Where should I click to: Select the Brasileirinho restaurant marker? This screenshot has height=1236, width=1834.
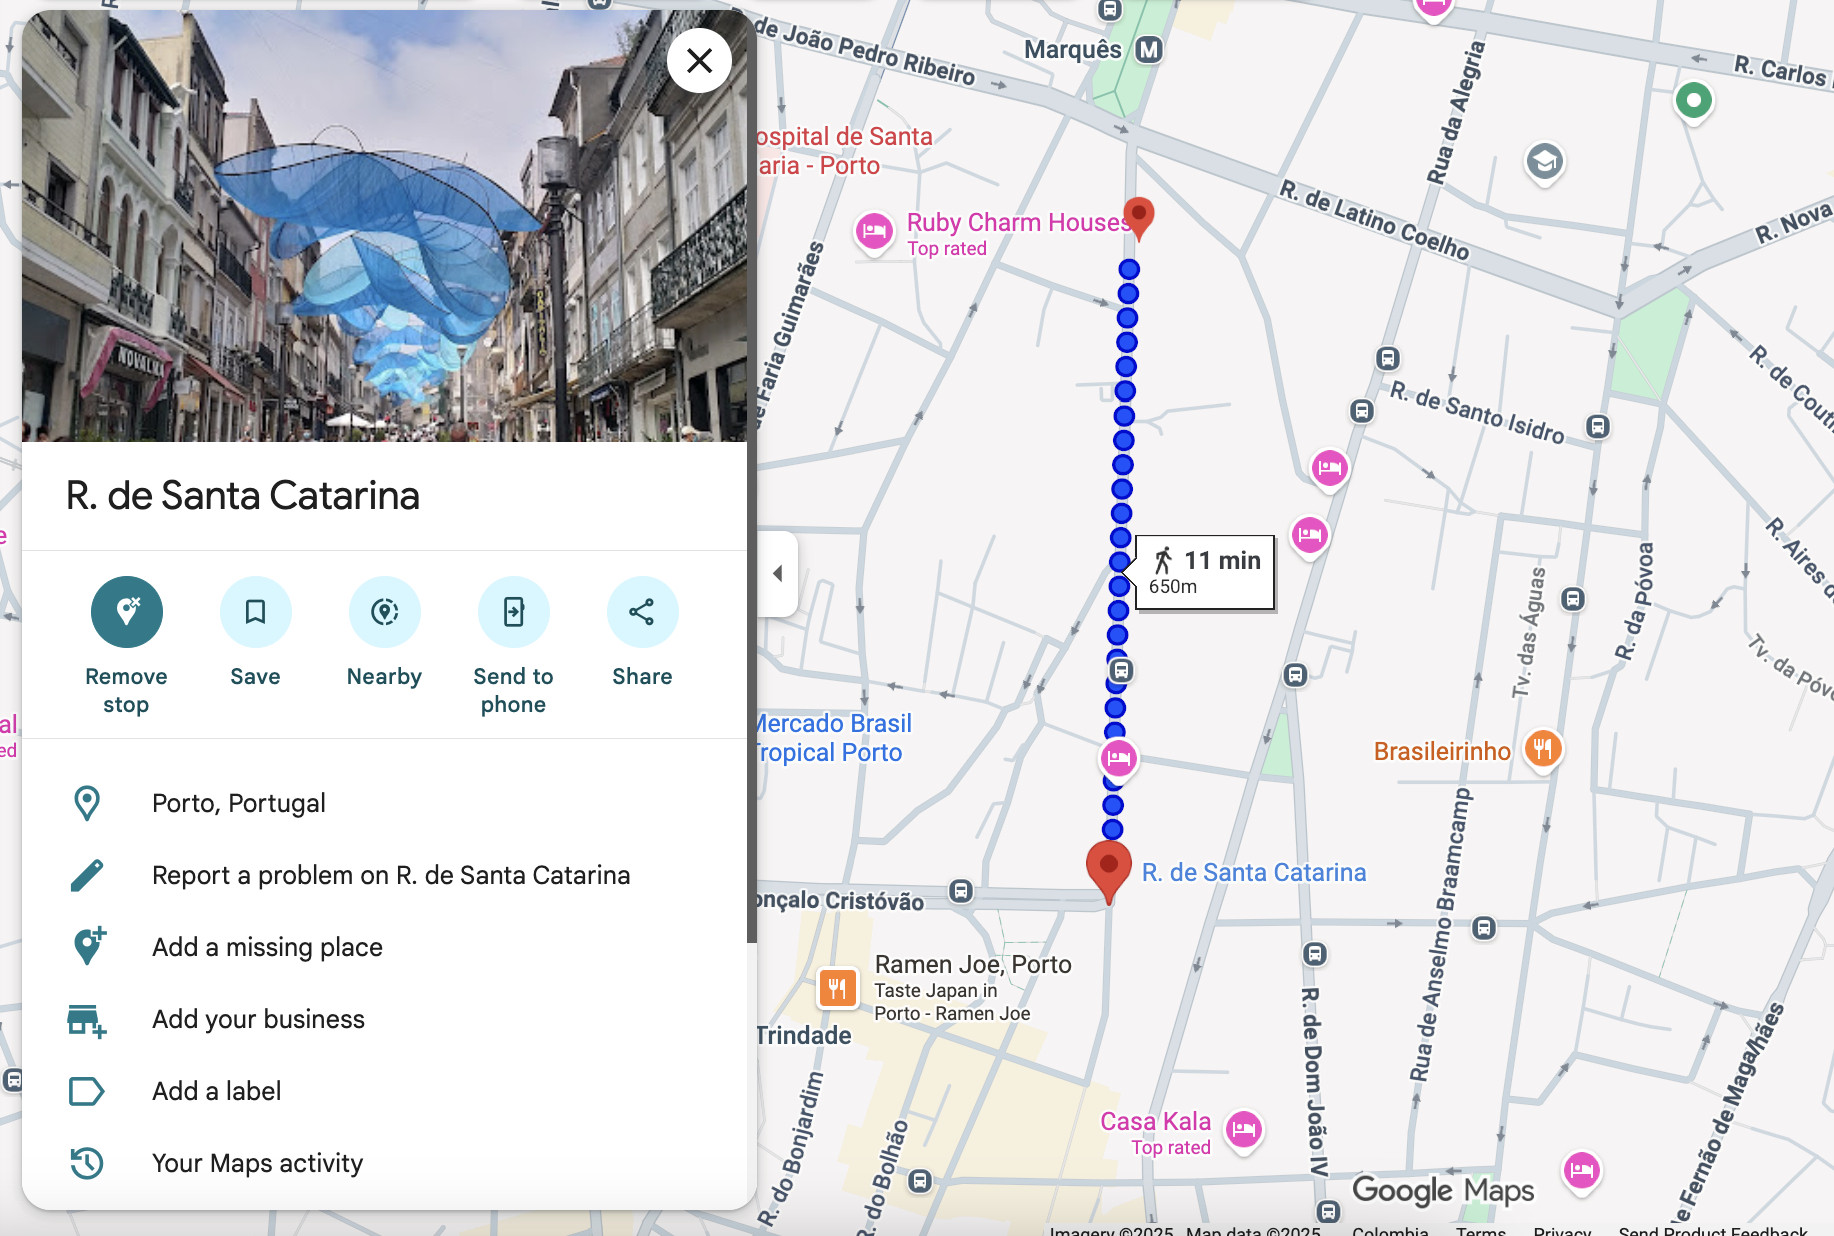1542,749
